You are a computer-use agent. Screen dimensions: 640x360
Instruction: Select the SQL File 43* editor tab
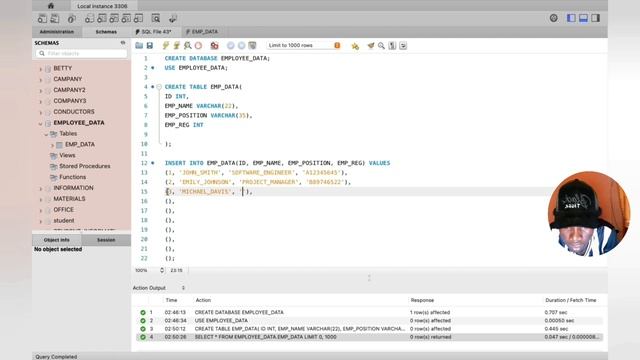[x=154, y=31]
